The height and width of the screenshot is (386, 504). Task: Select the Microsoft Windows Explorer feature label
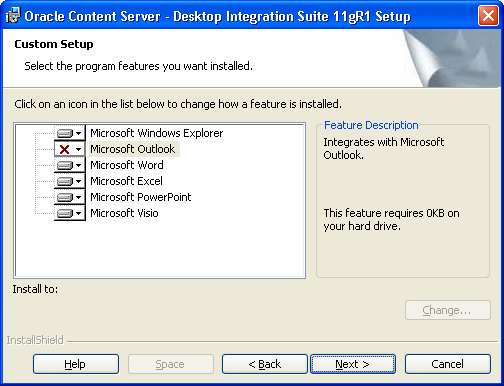click(157, 133)
